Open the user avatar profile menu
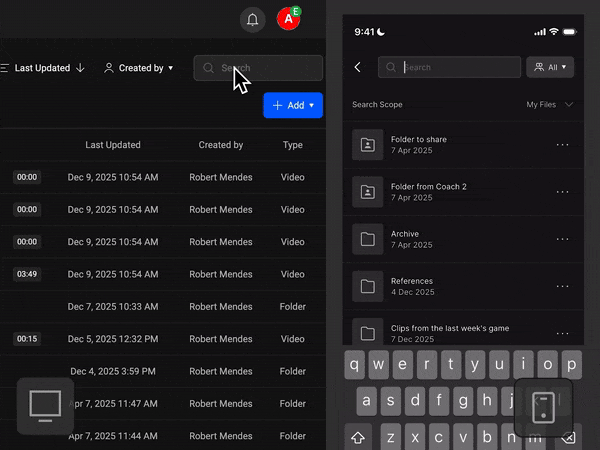Screen dimensions: 600x450 coord(289,19)
